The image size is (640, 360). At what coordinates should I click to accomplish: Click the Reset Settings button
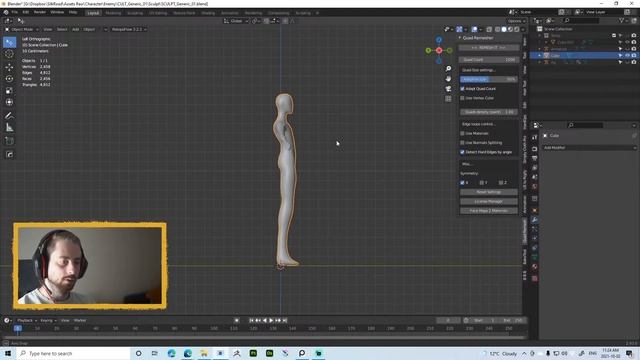click(489, 192)
